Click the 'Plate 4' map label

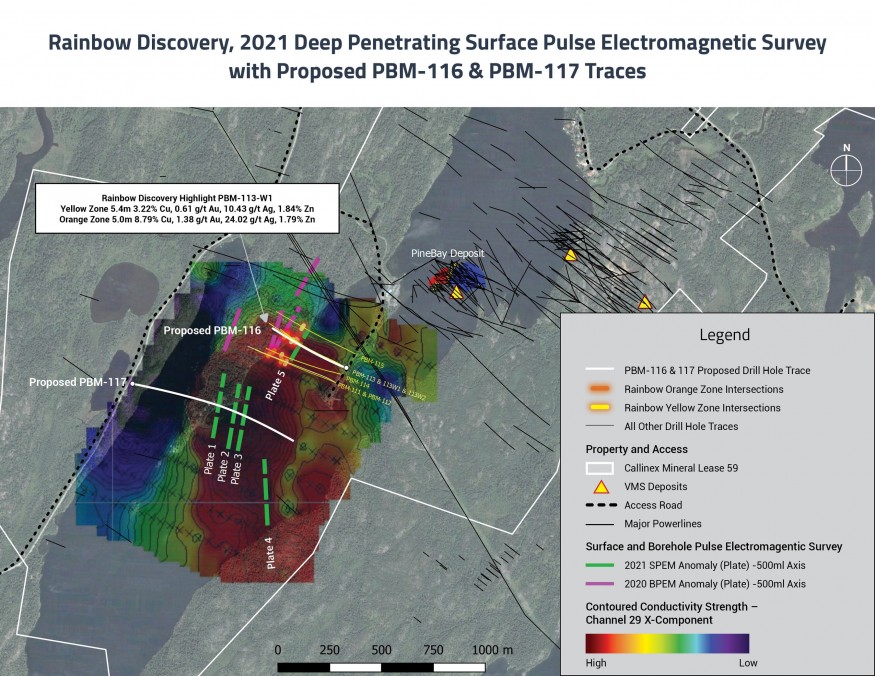click(x=270, y=553)
